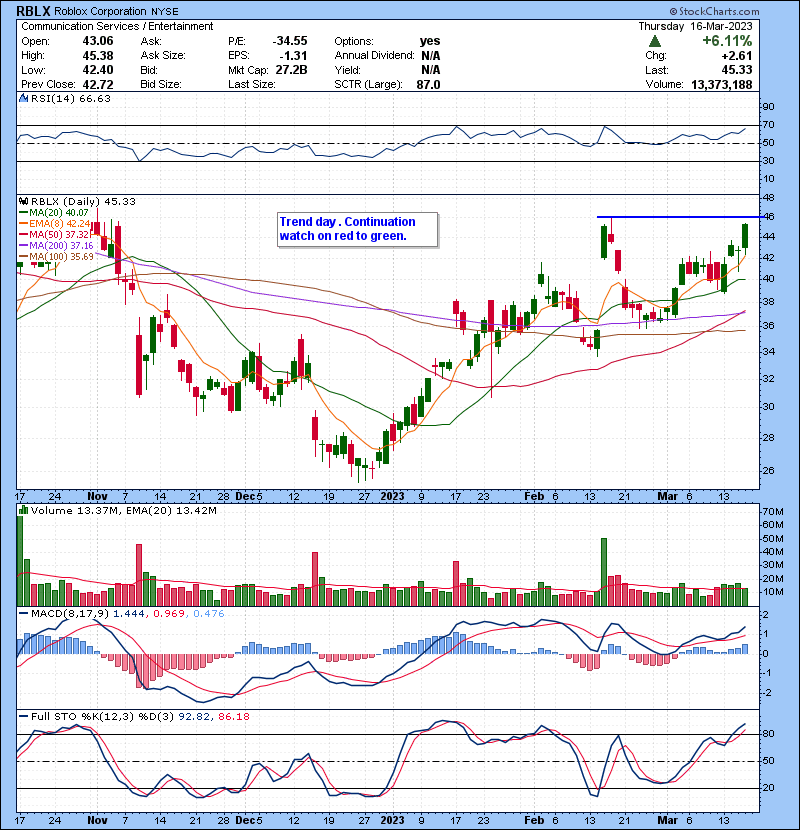
Task: Click the MA(200) 37.16 legend entry
Action: (x=56, y=246)
